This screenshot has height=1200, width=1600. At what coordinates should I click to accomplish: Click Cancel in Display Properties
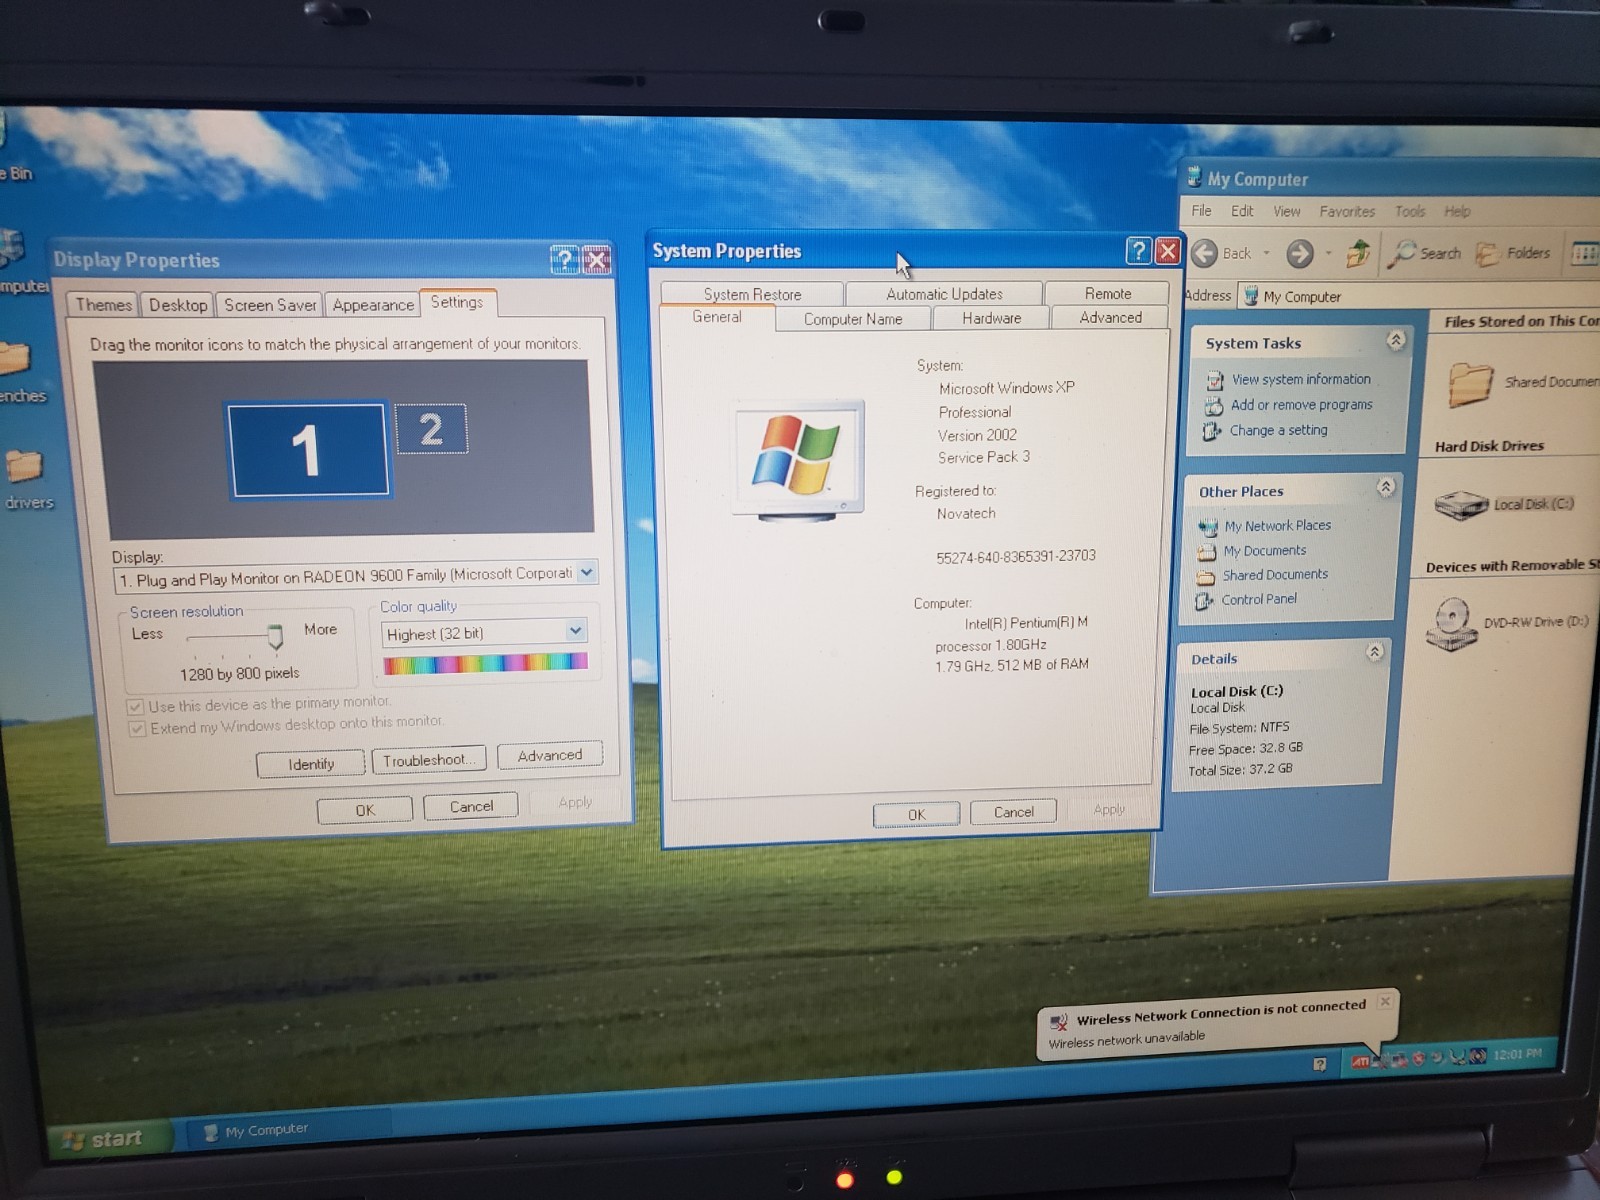pos(470,806)
